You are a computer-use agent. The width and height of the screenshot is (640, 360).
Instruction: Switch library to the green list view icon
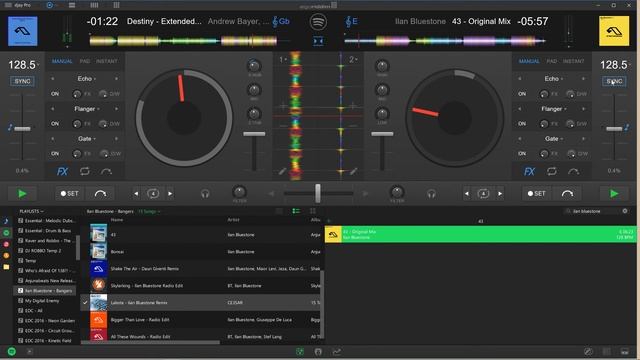point(296,211)
